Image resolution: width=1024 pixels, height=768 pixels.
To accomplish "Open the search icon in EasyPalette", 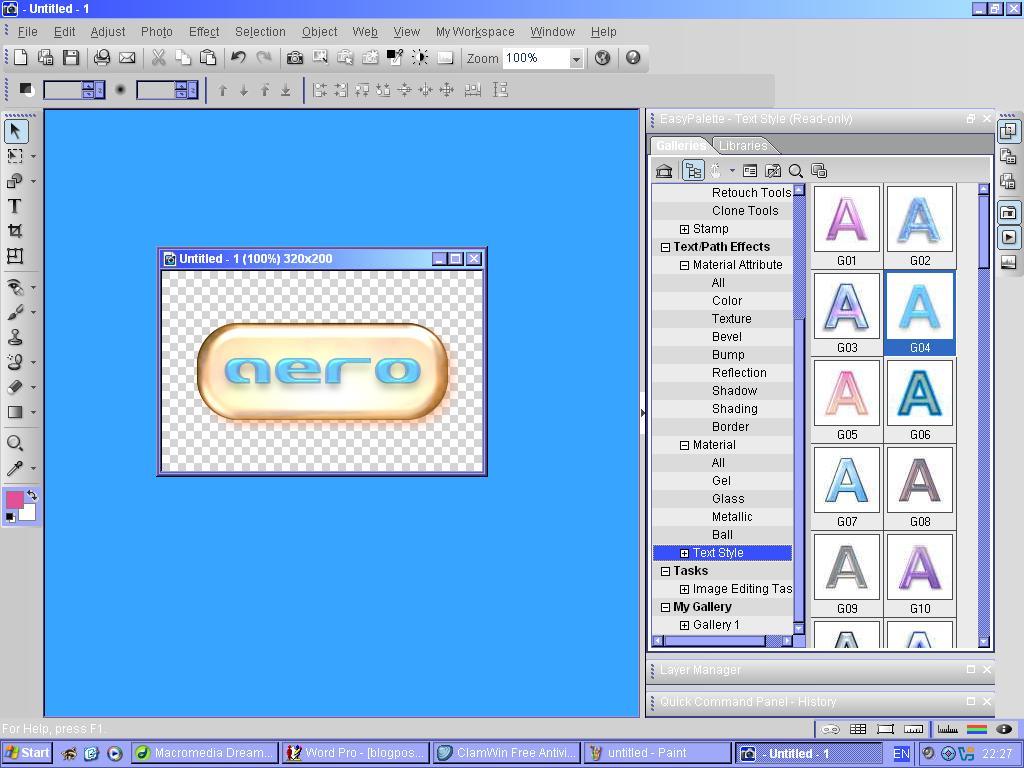I will [796, 171].
